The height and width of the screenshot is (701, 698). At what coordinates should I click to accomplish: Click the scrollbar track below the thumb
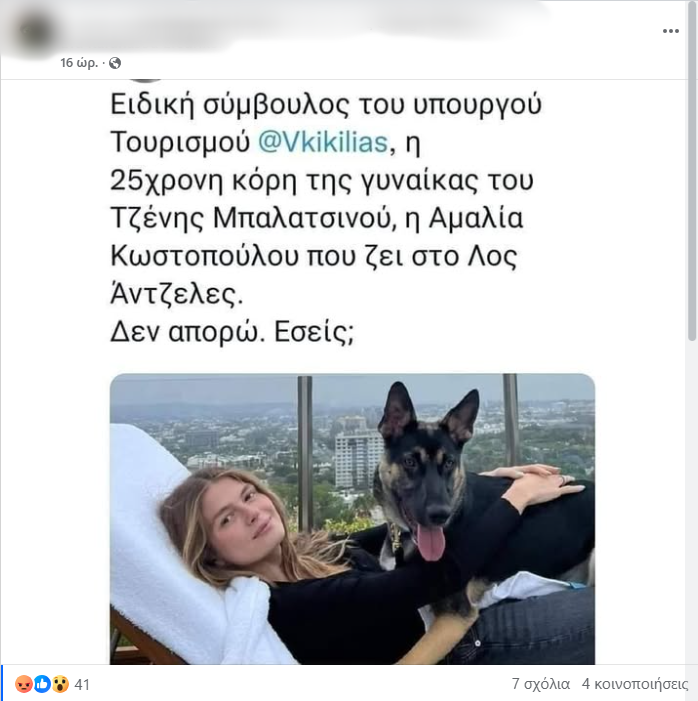tap(692, 501)
